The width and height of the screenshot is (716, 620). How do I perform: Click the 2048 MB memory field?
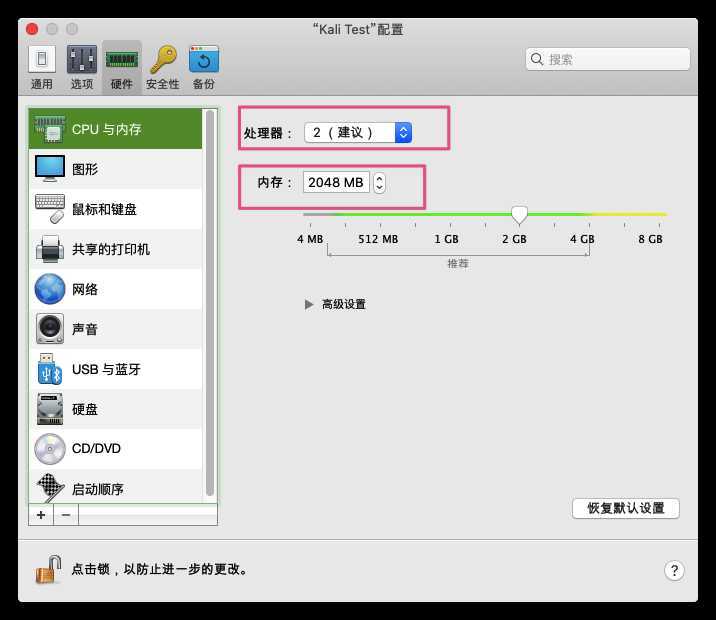336,182
